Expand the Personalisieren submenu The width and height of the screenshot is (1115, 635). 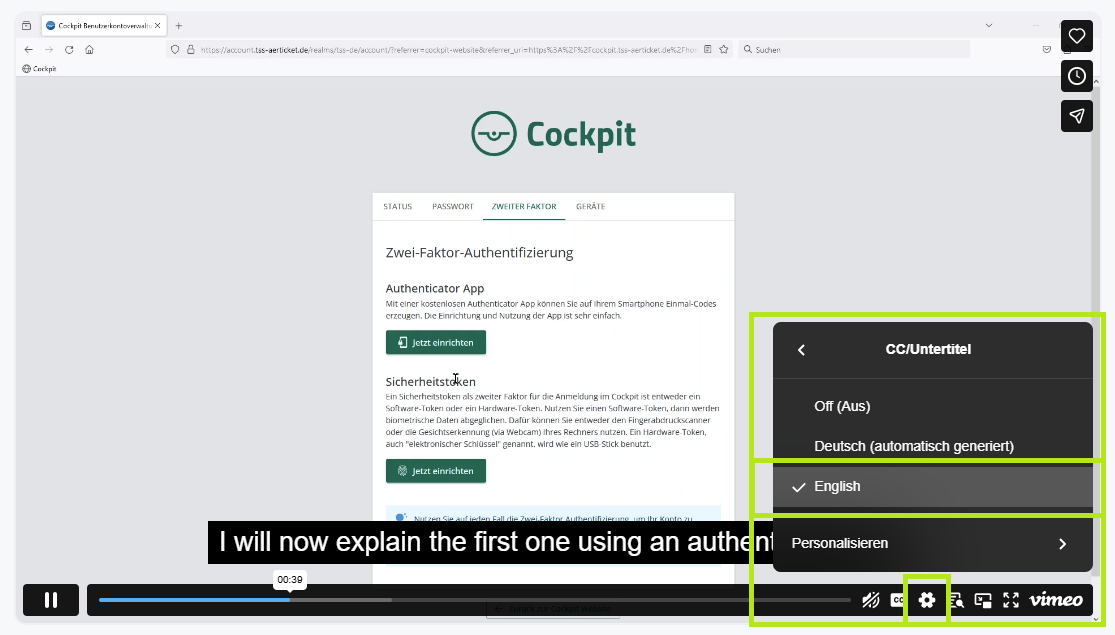click(x=840, y=544)
